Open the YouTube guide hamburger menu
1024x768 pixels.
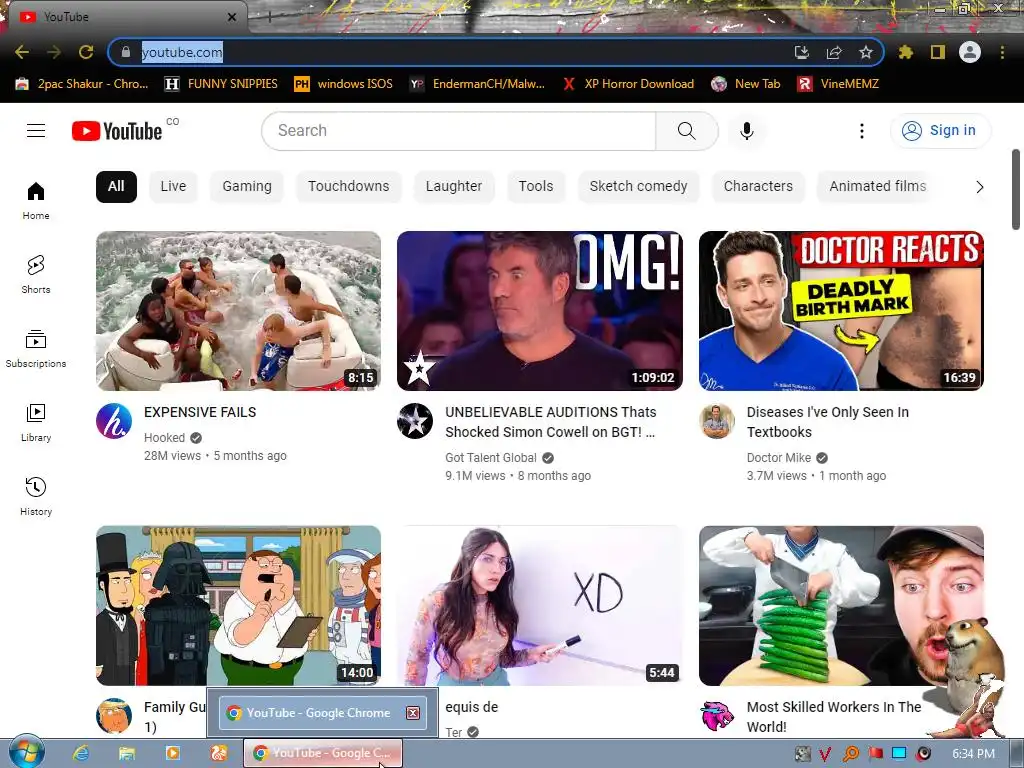tap(36, 131)
